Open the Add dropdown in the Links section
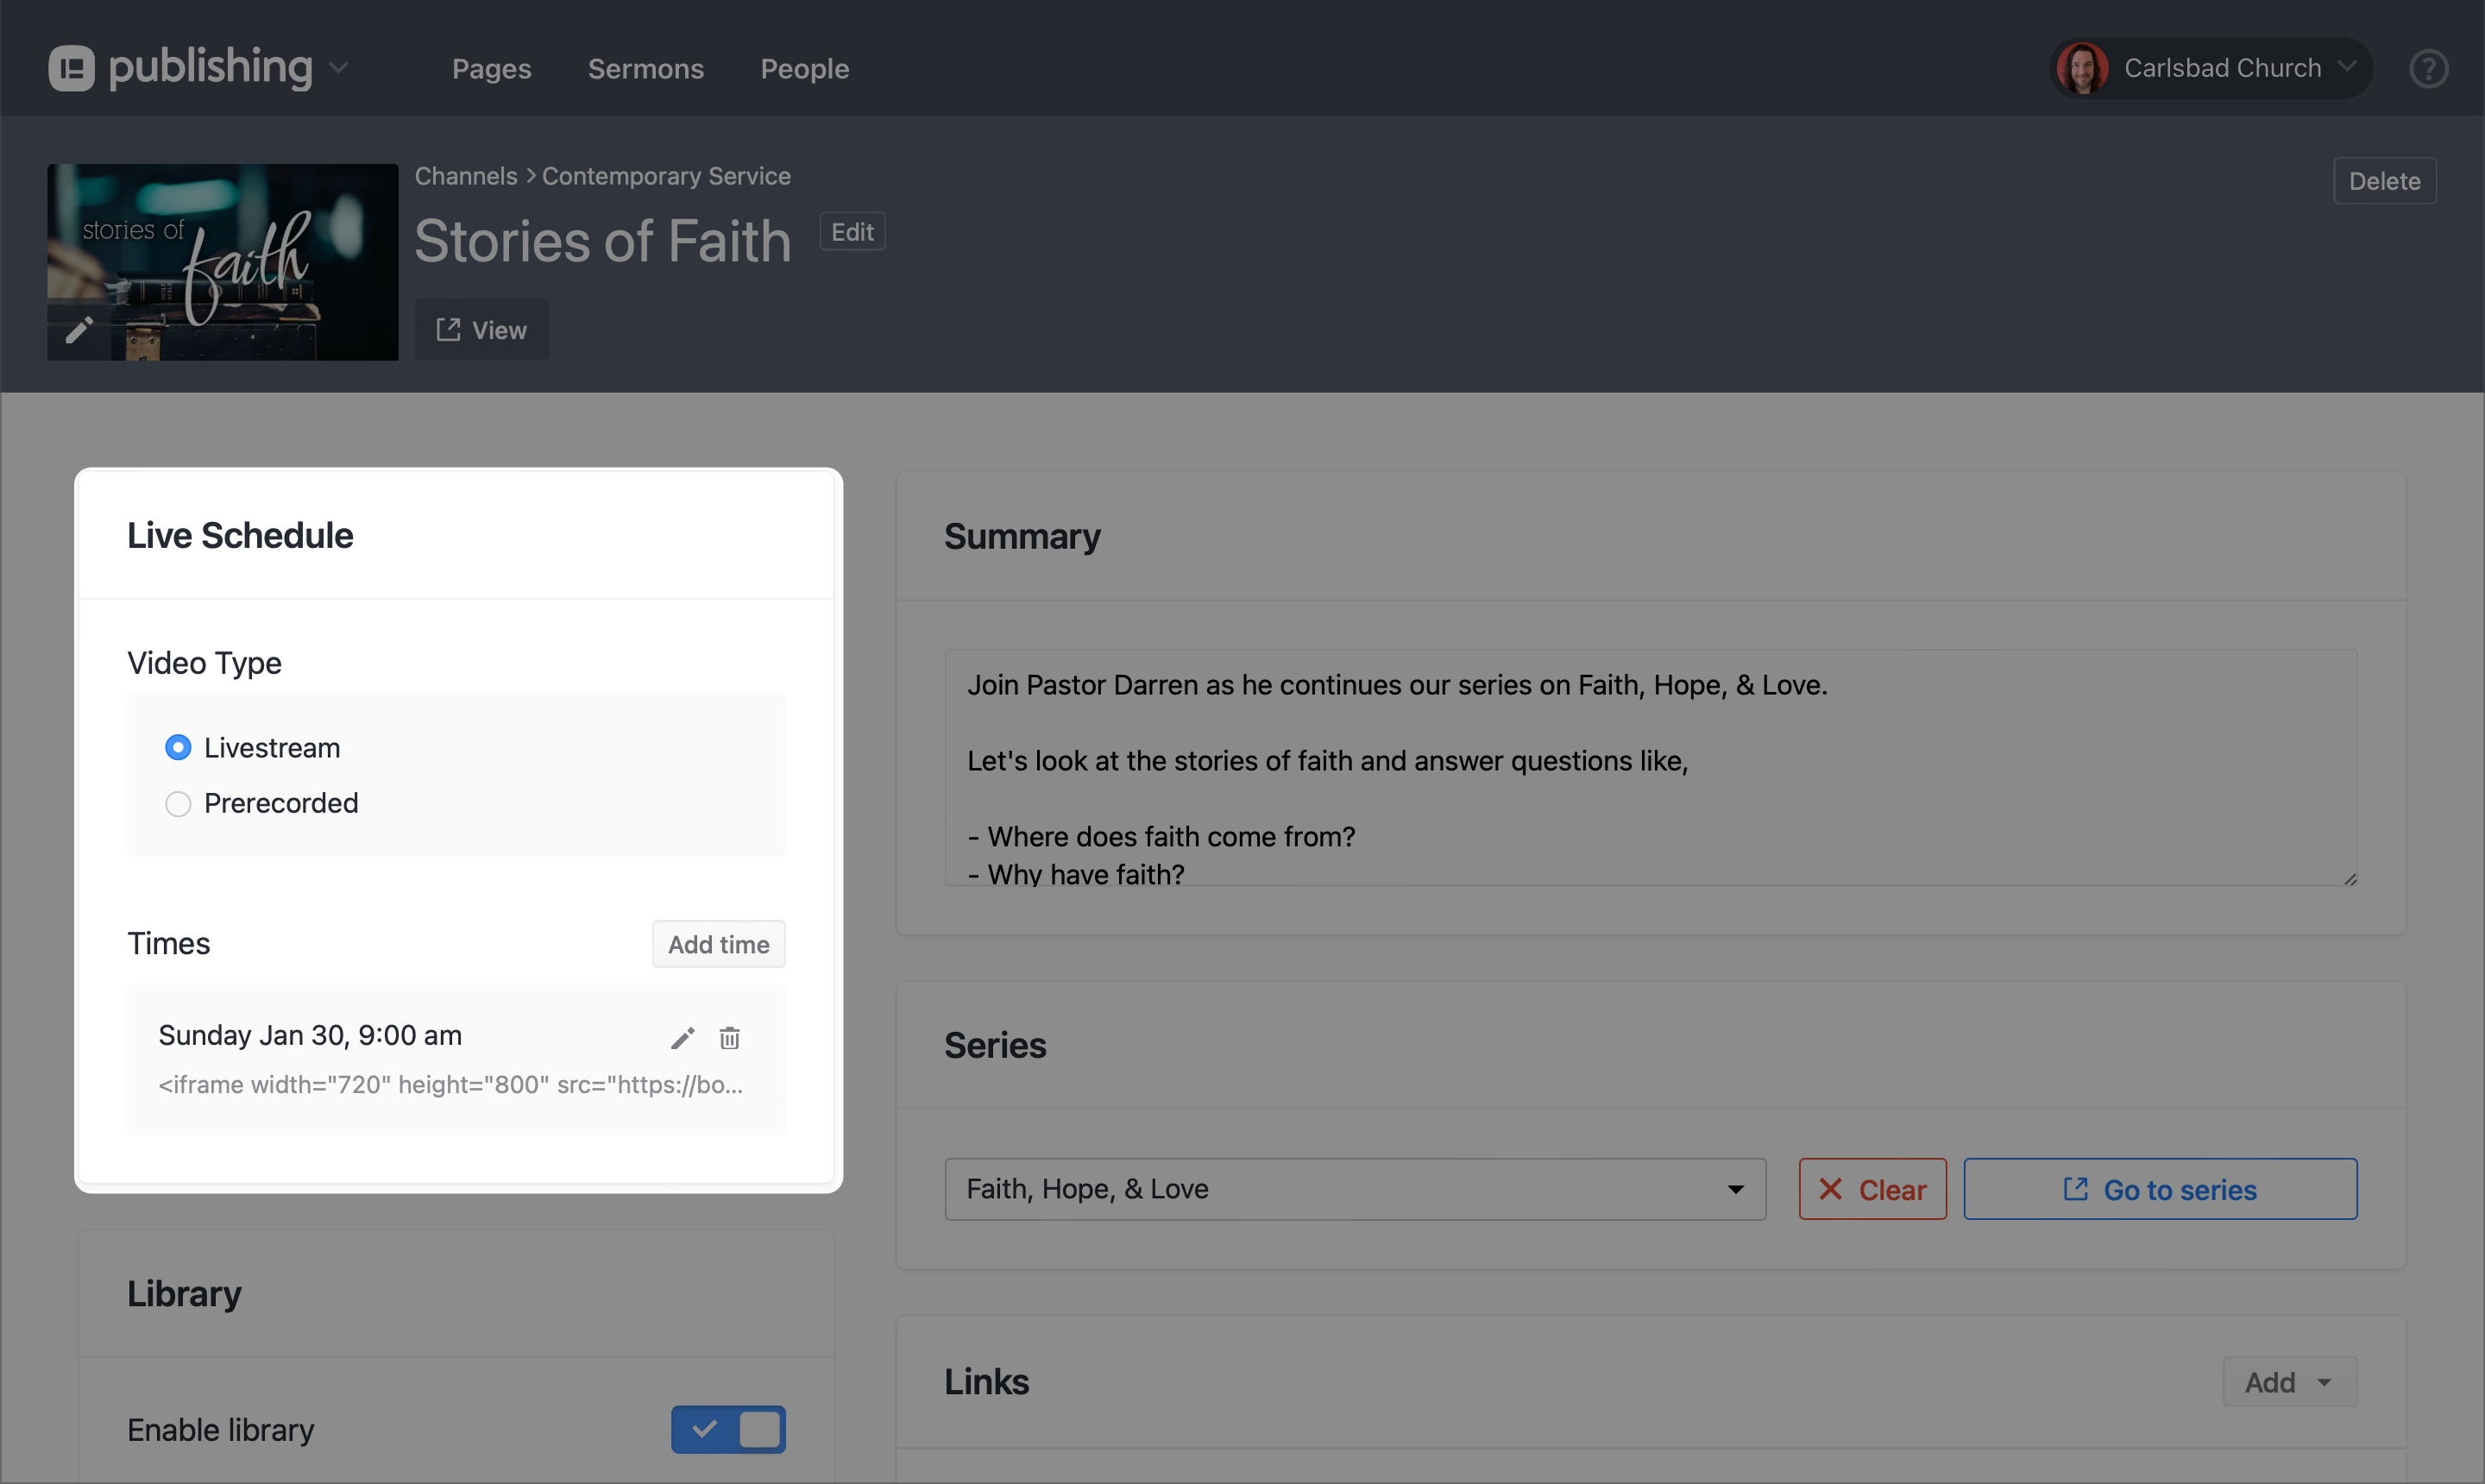This screenshot has height=1484, width=2485. tap(2288, 1381)
